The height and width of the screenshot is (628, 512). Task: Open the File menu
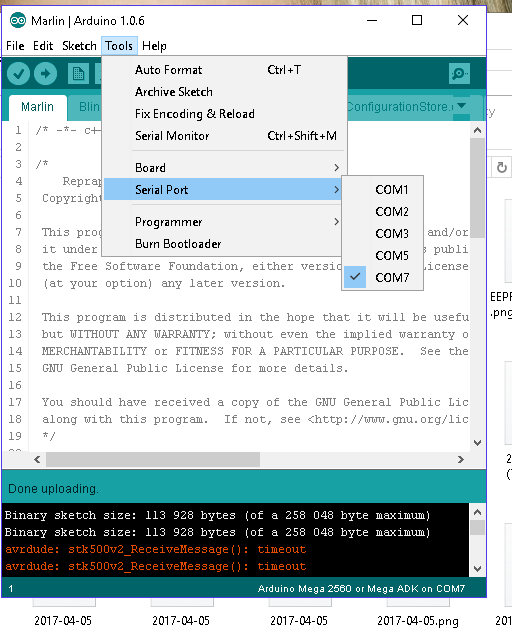[15, 46]
